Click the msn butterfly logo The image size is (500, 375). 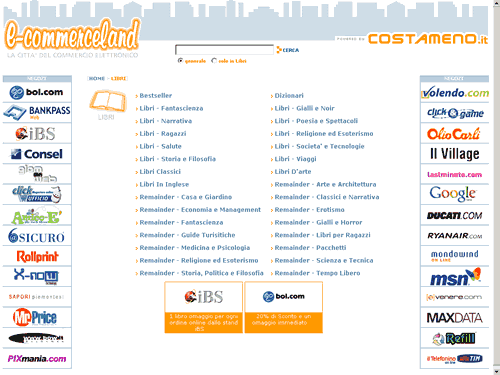[455, 276]
